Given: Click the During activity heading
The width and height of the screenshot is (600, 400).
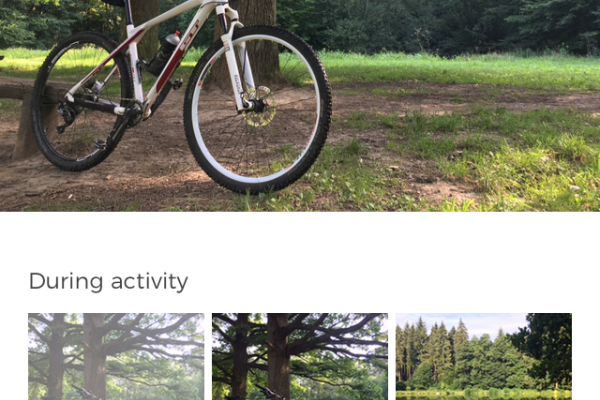Looking at the screenshot, I should [108, 281].
